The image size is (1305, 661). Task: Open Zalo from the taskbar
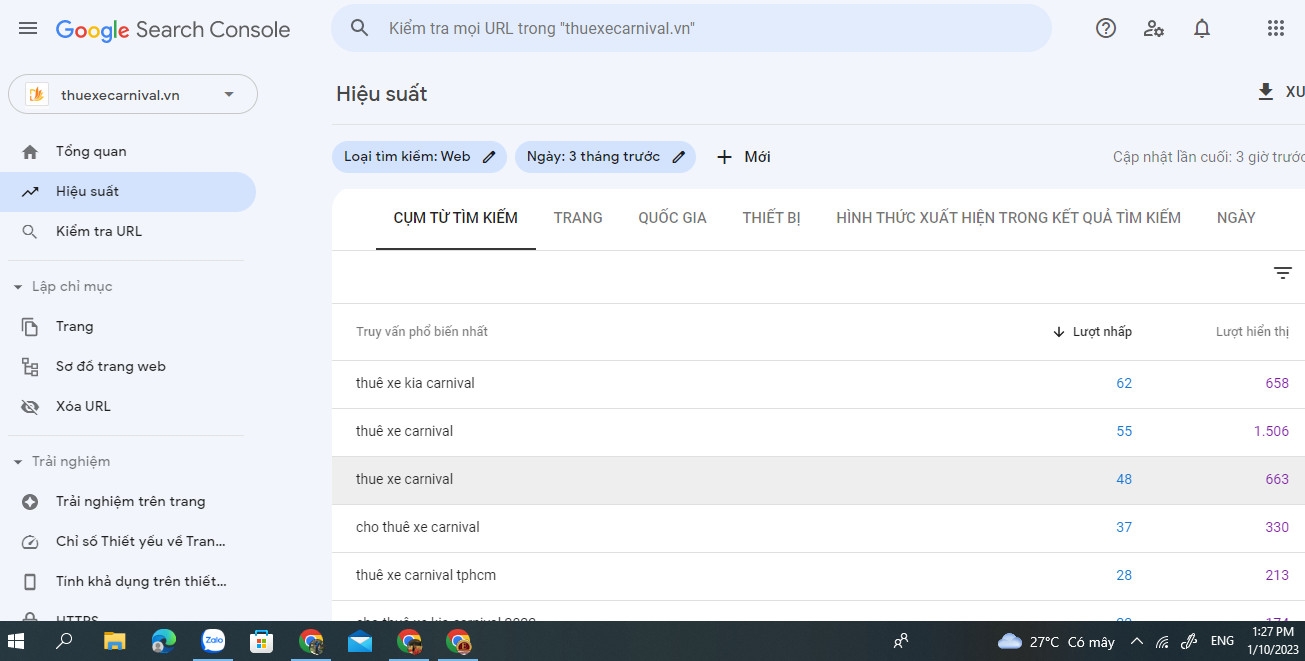(213, 641)
